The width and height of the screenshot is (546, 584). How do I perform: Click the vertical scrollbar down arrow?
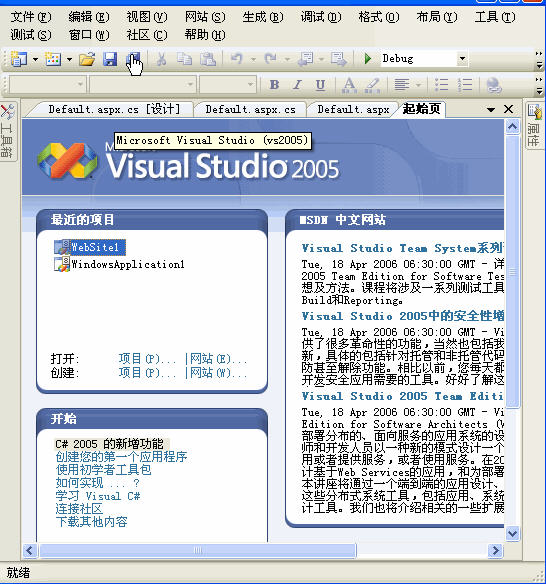(512, 533)
